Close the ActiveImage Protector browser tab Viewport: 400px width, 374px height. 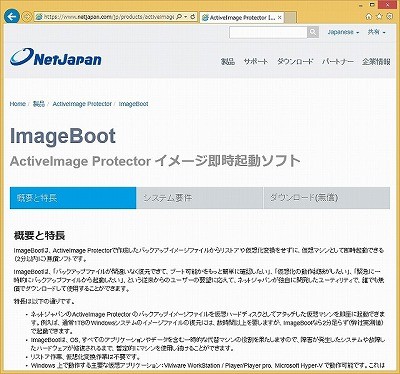tap(279, 18)
